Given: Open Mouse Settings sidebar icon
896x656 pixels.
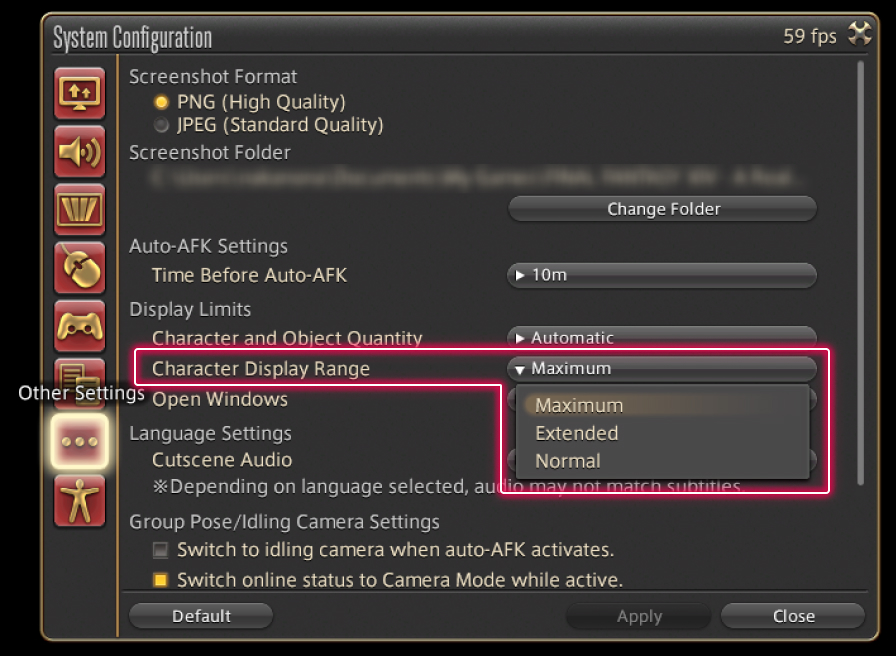Looking at the screenshot, I should tap(80, 268).
